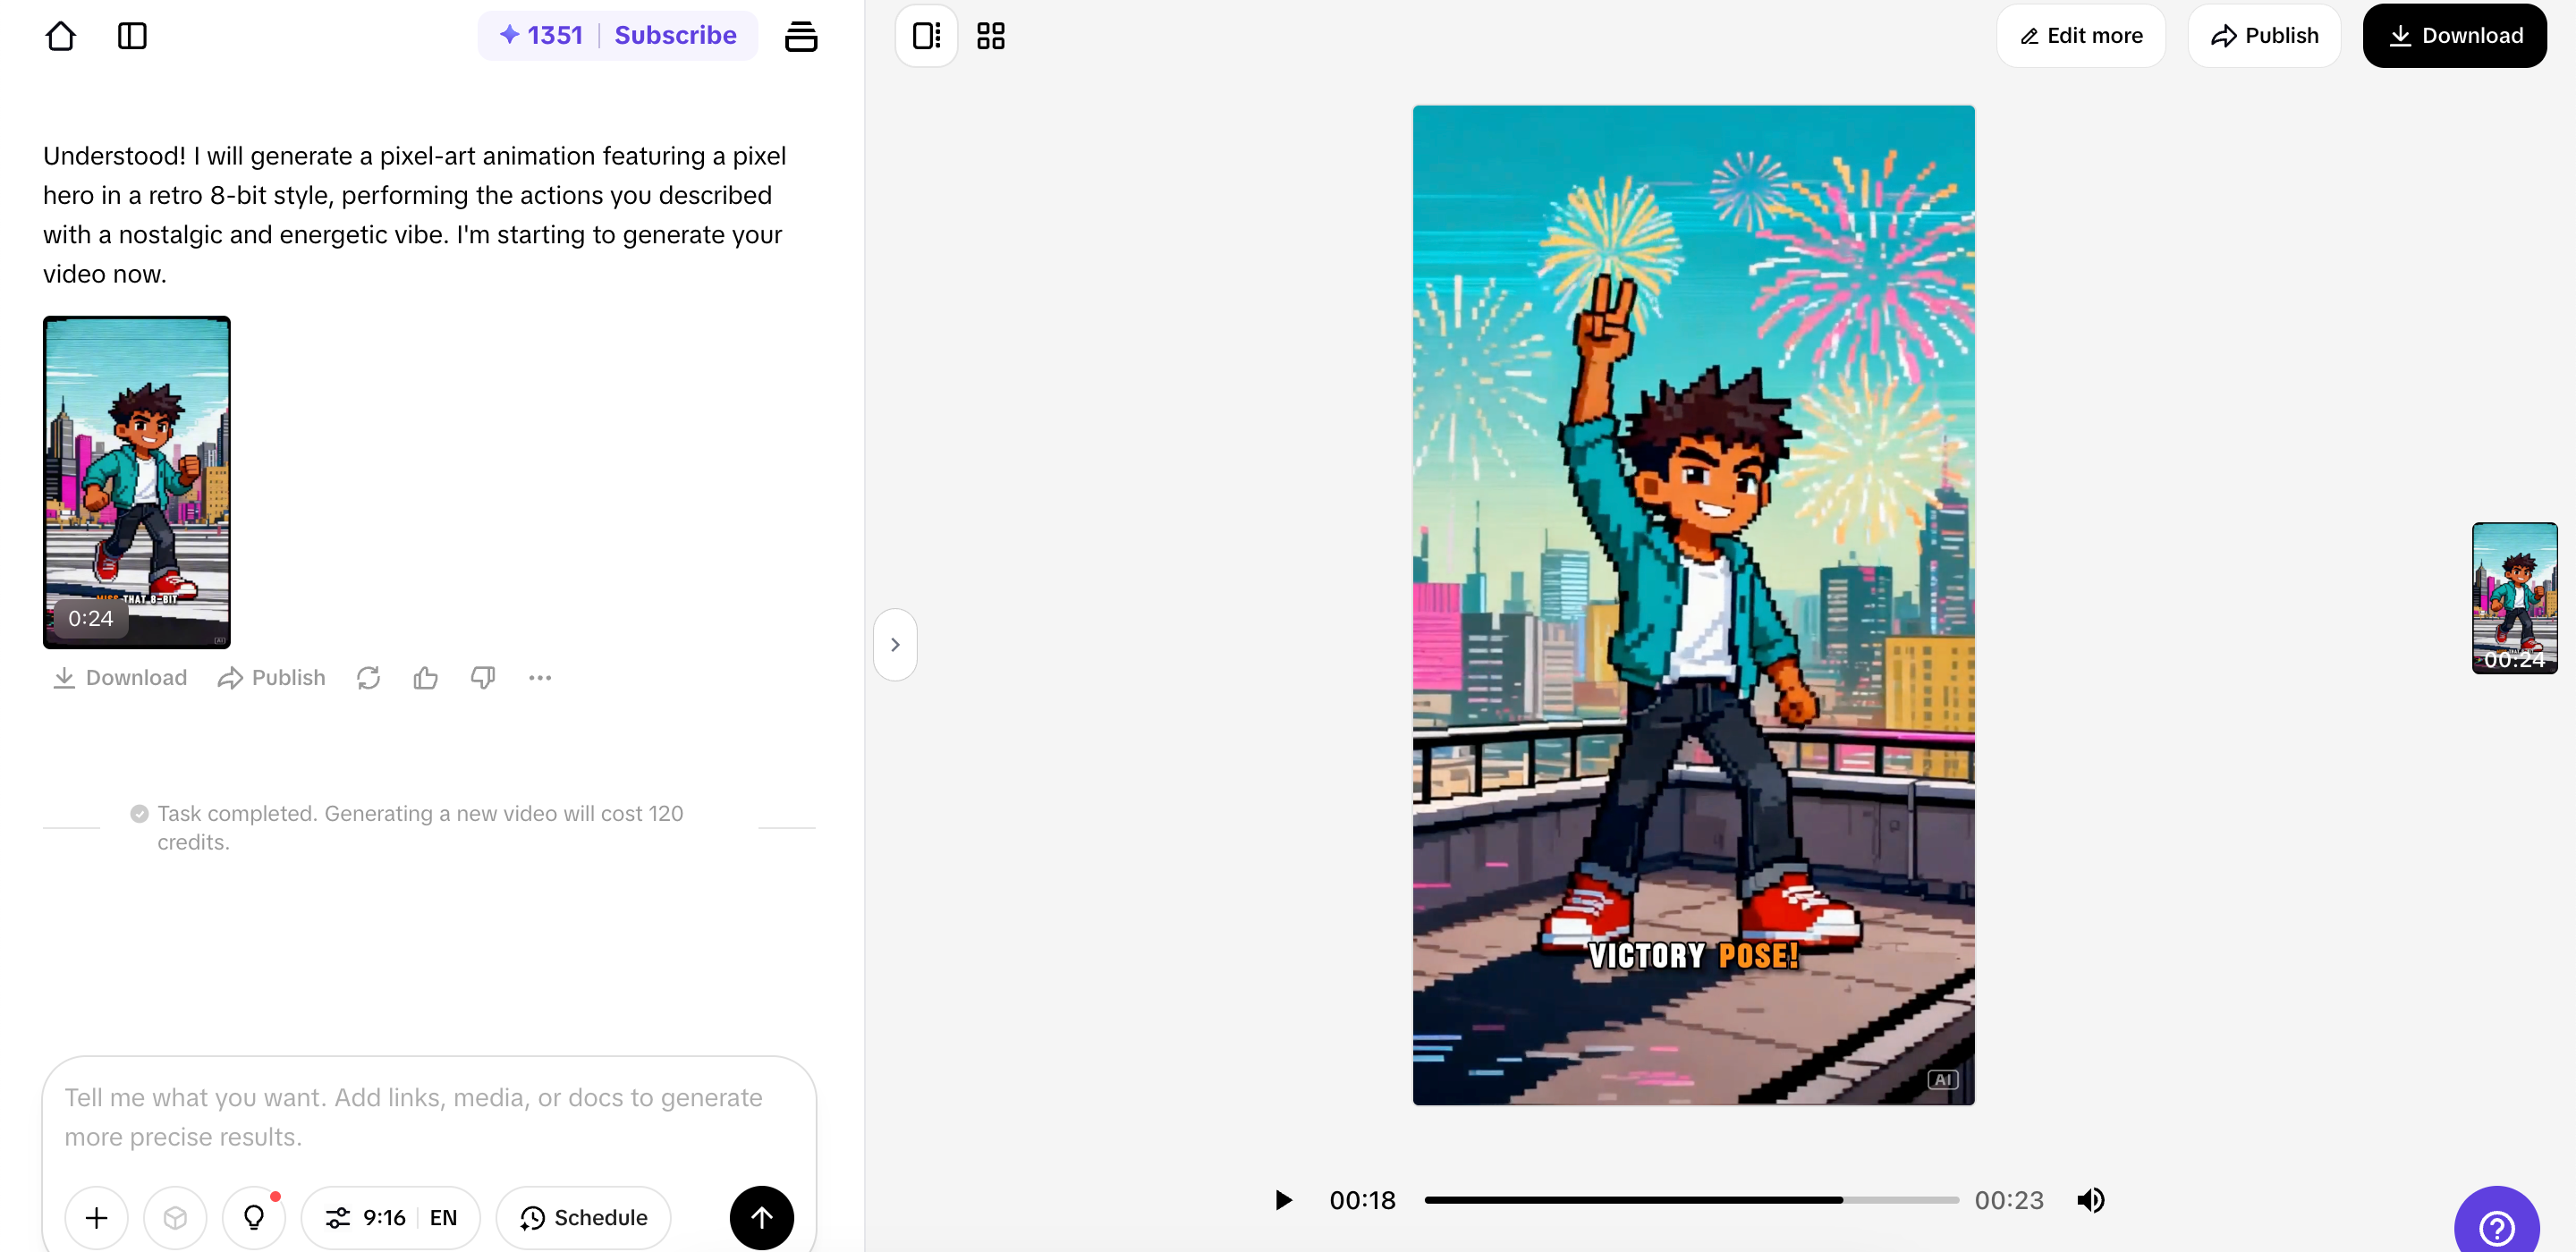Screen dimensions: 2576x1252
Task: Switch to grid view of video scenes
Action: pos(990,35)
